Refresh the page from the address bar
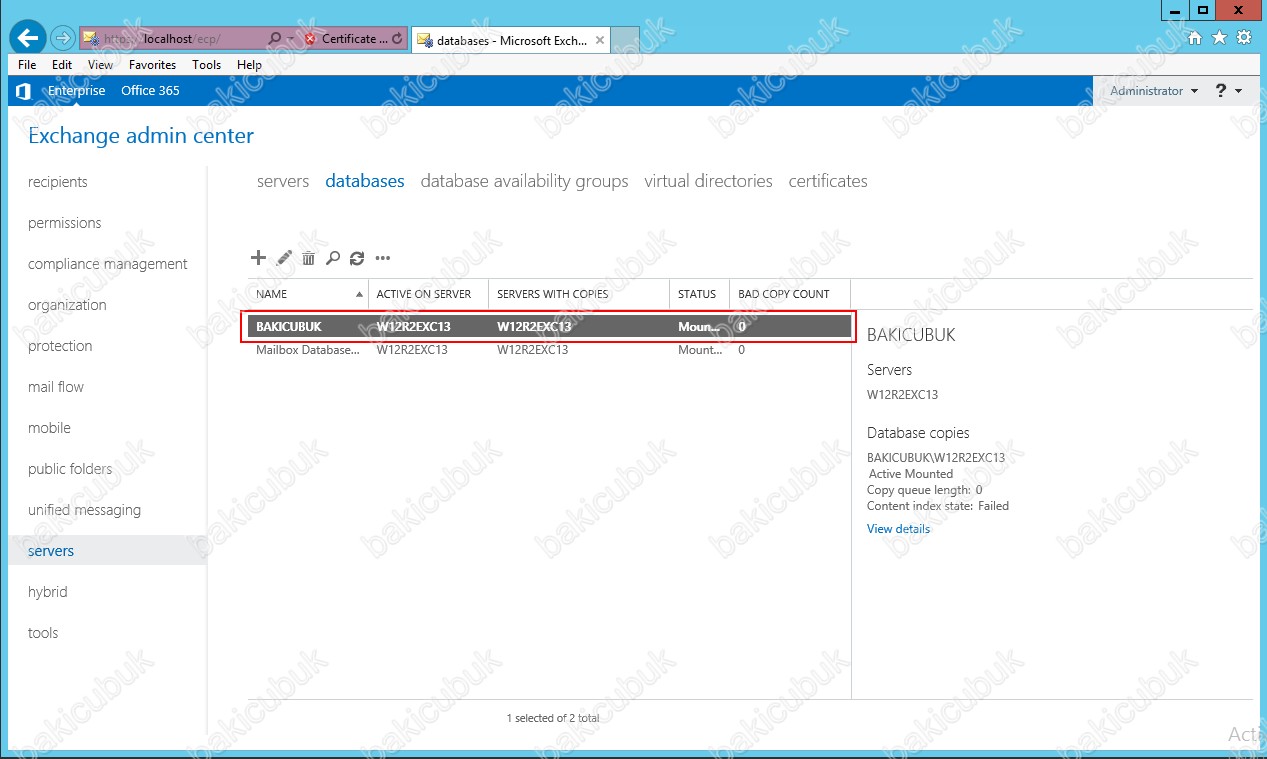This screenshot has height=759, width=1267. 398,39
